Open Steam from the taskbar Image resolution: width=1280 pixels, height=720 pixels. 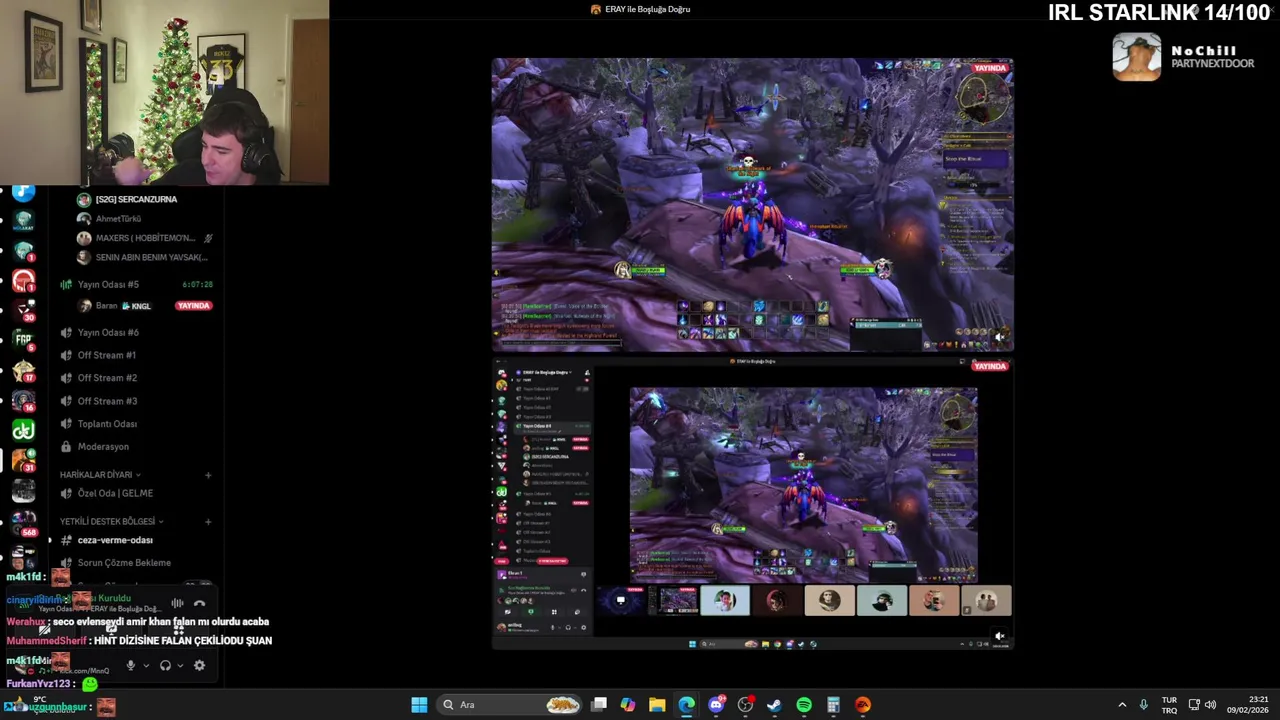coord(774,705)
